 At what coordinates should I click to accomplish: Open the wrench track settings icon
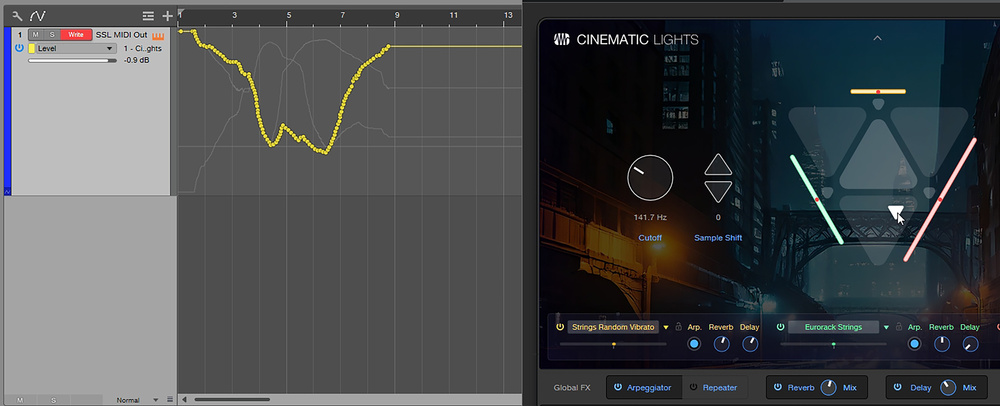coord(15,16)
